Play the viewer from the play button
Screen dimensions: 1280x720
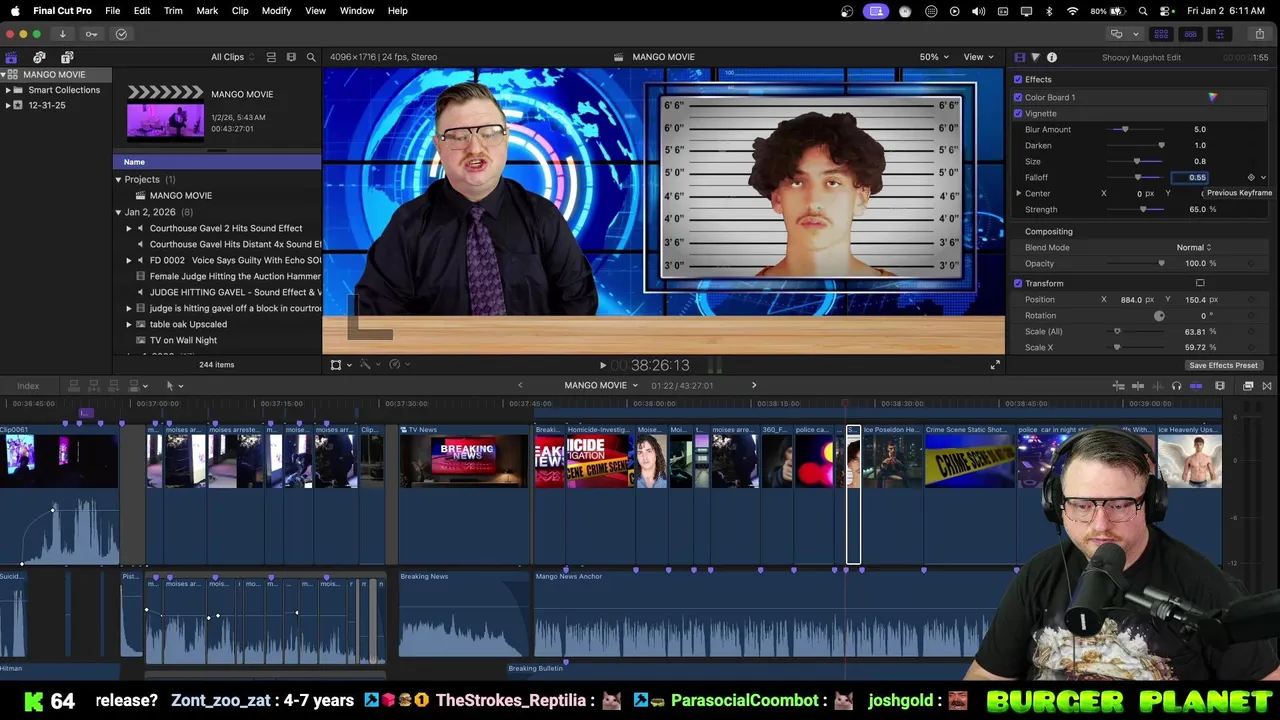click(x=602, y=366)
